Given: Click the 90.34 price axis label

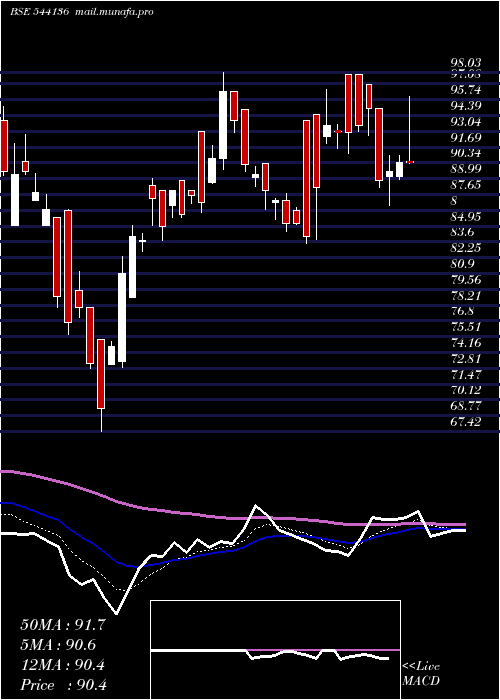Looking at the screenshot, I should coord(465,153).
